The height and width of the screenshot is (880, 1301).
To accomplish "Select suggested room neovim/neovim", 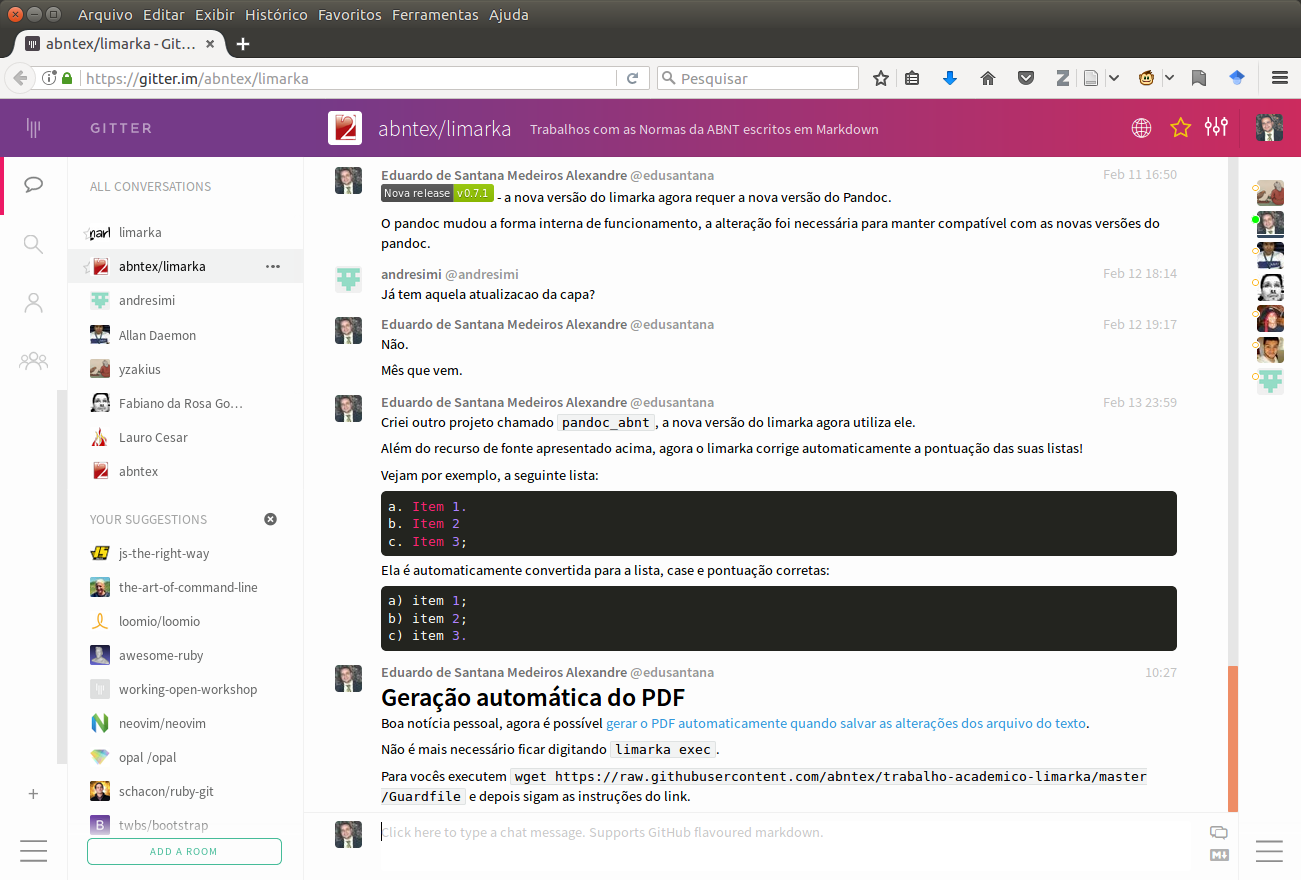I will pyautogui.click(x=185, y=723).
